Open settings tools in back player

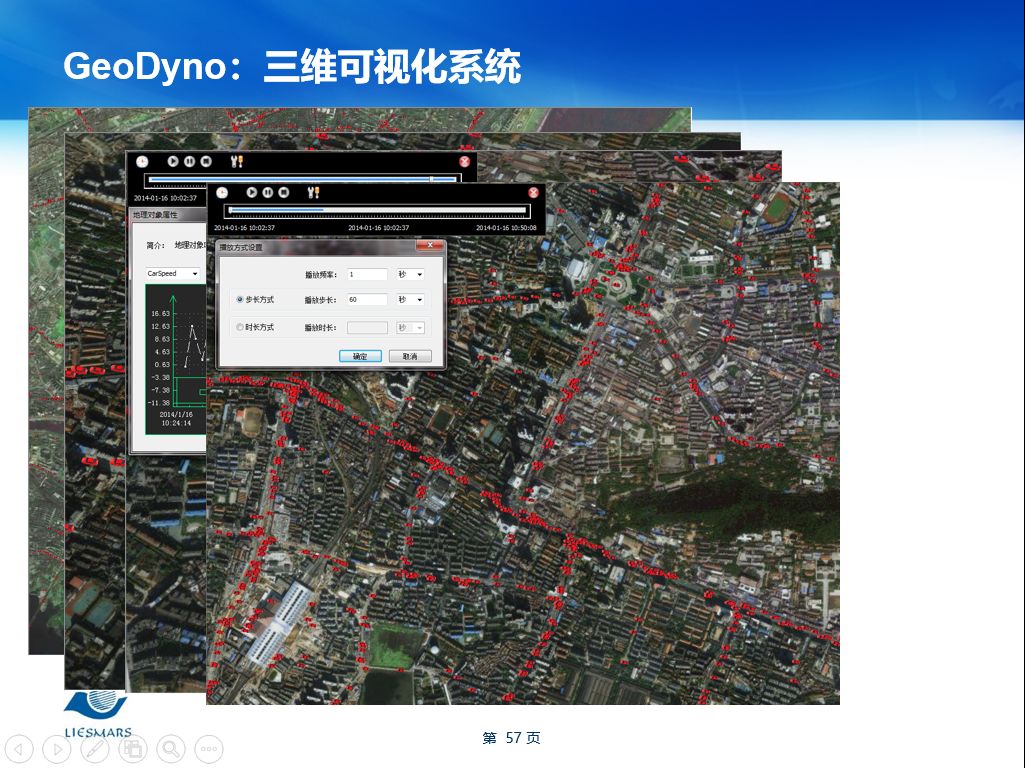(237, 161)
